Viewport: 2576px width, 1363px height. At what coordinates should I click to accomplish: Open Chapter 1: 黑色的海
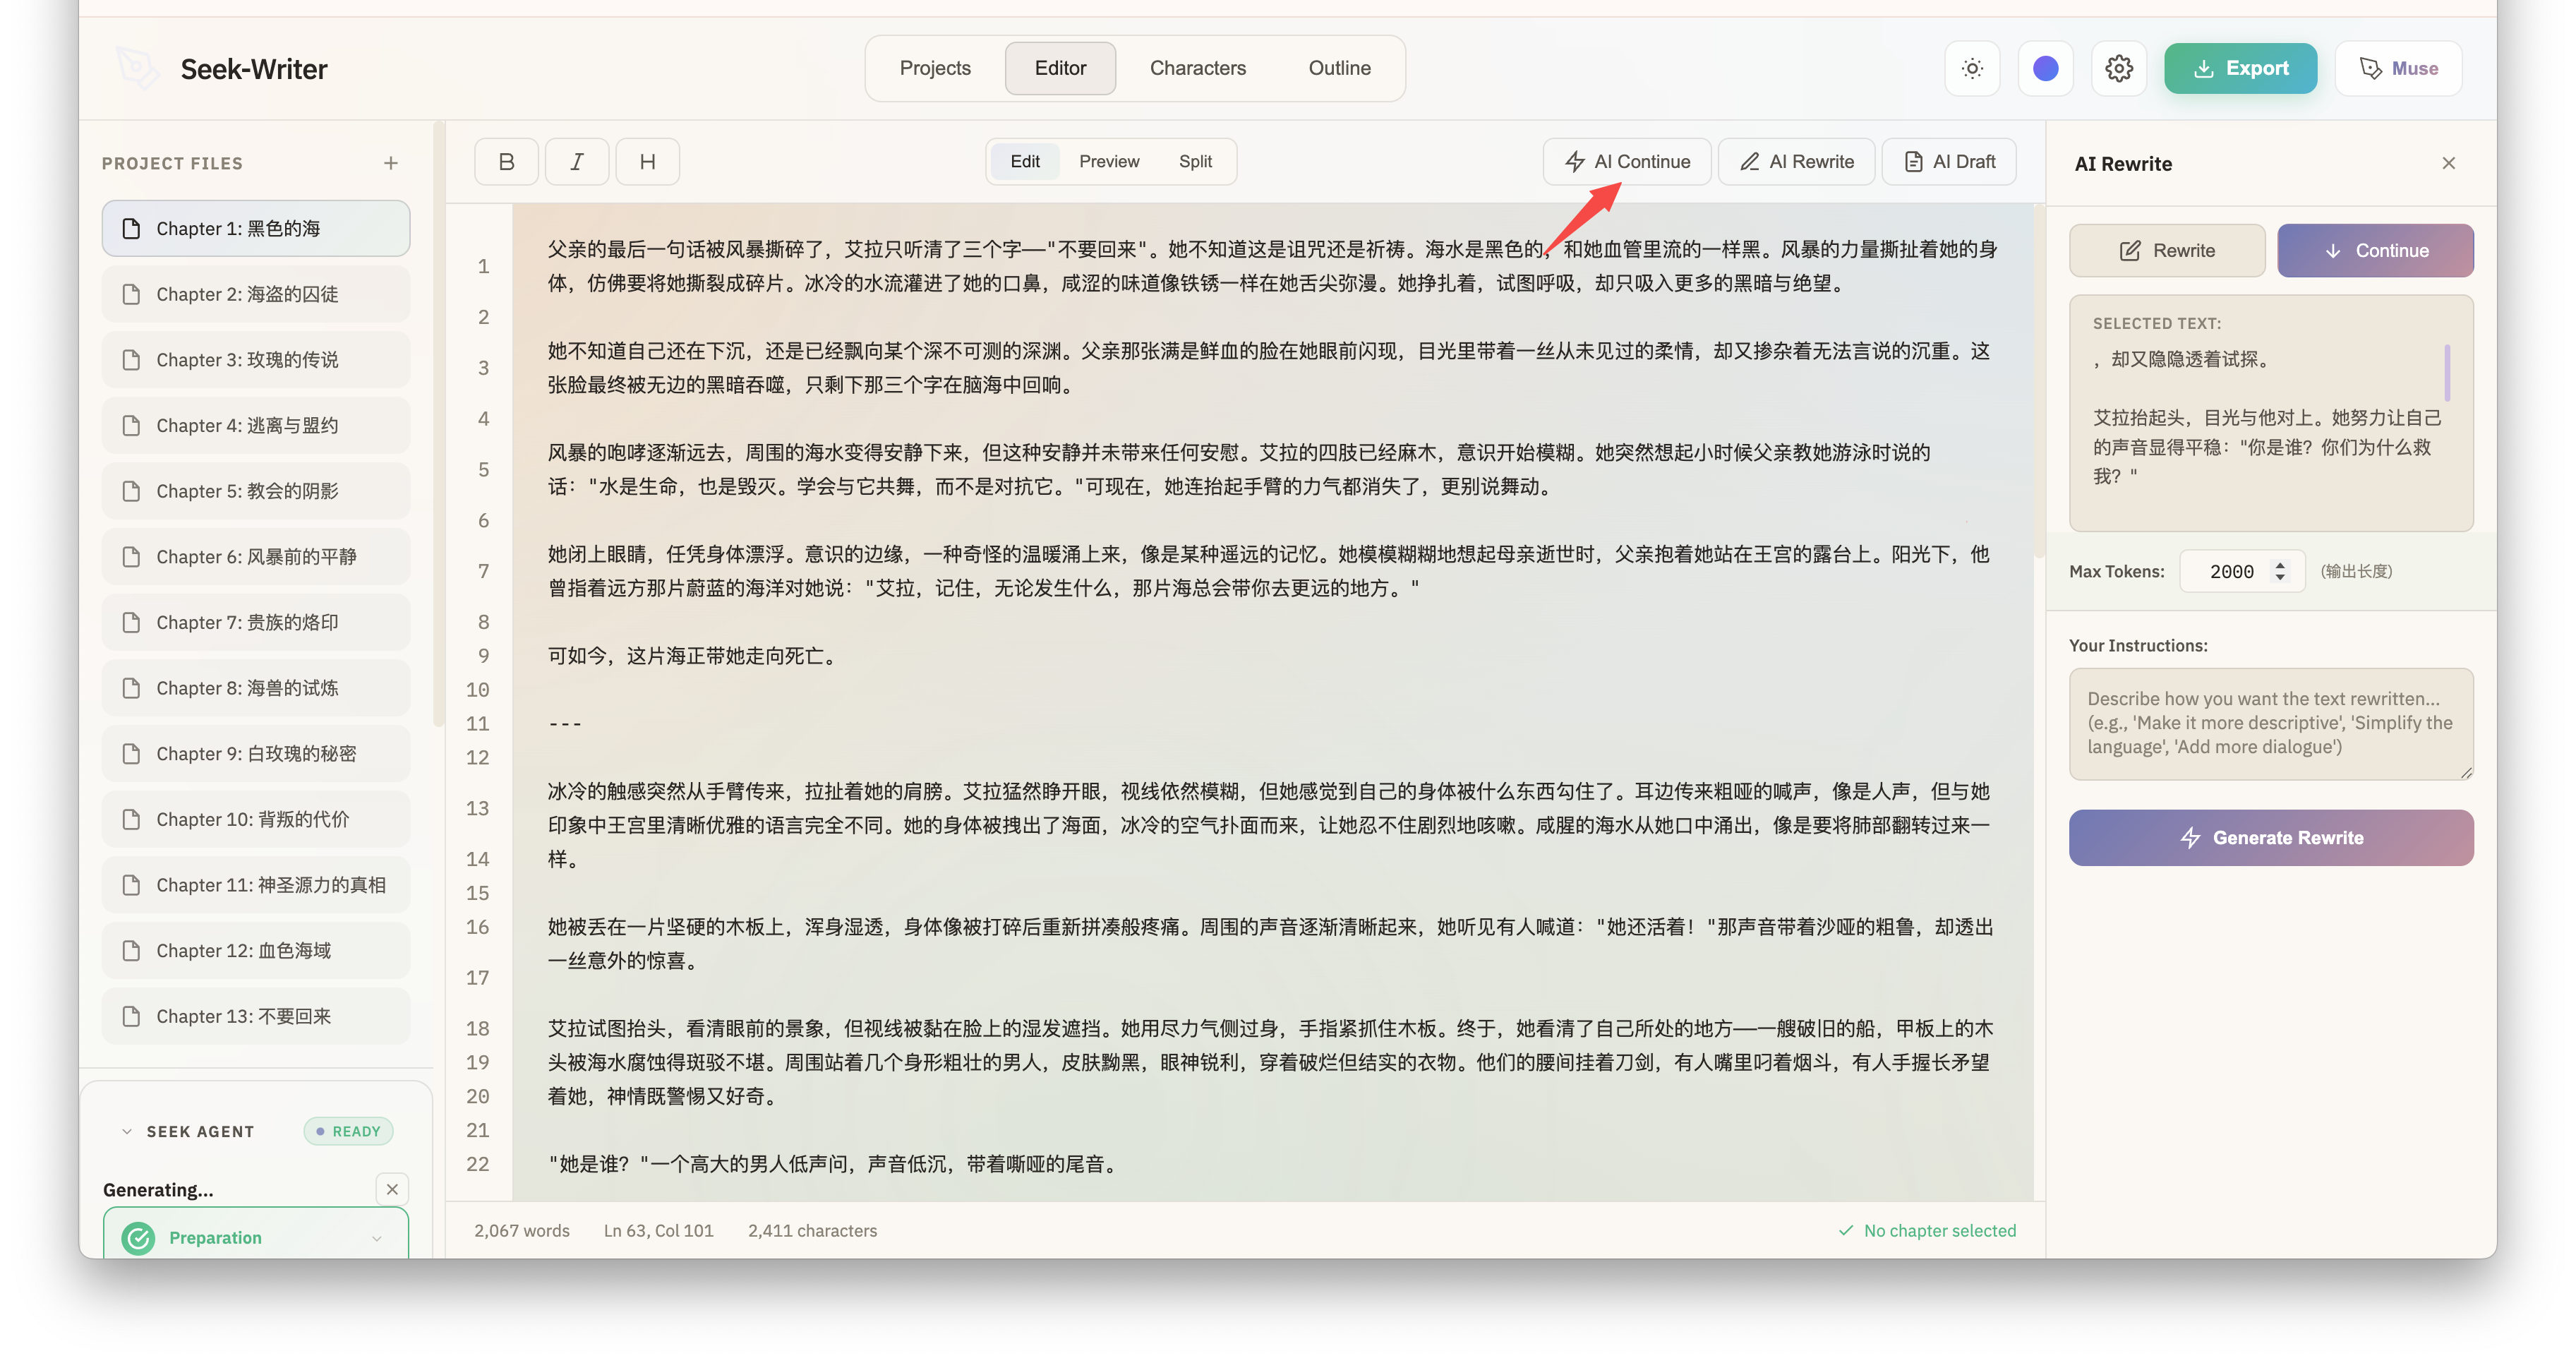pyautogui.click(x=256, y=228)
